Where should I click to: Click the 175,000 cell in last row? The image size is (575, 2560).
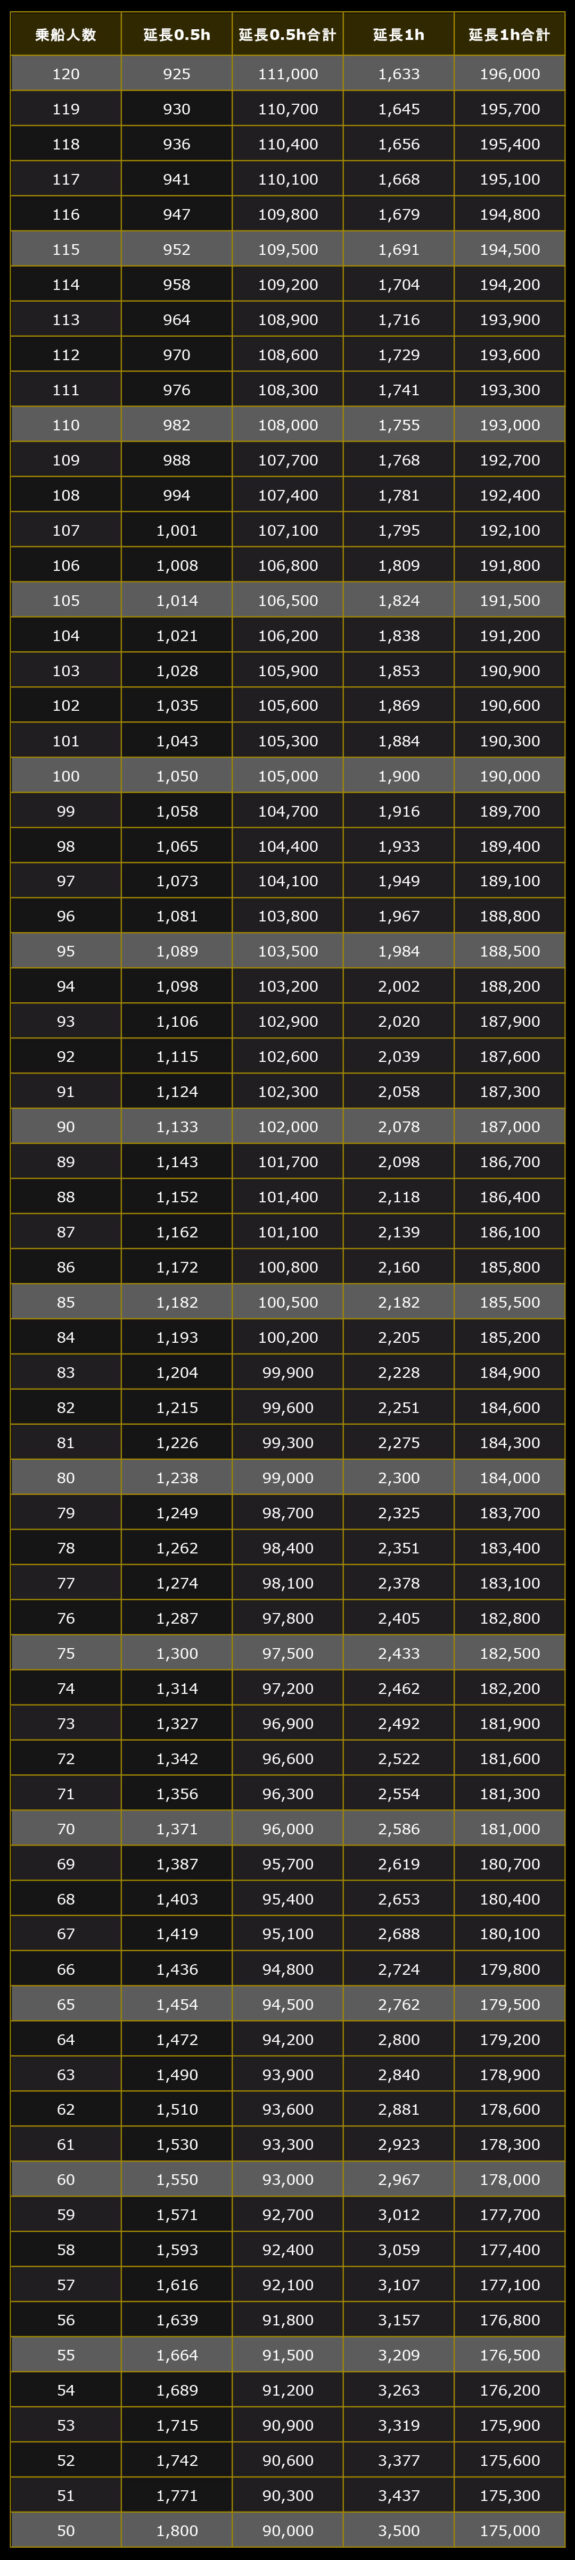coord(509,2531)
